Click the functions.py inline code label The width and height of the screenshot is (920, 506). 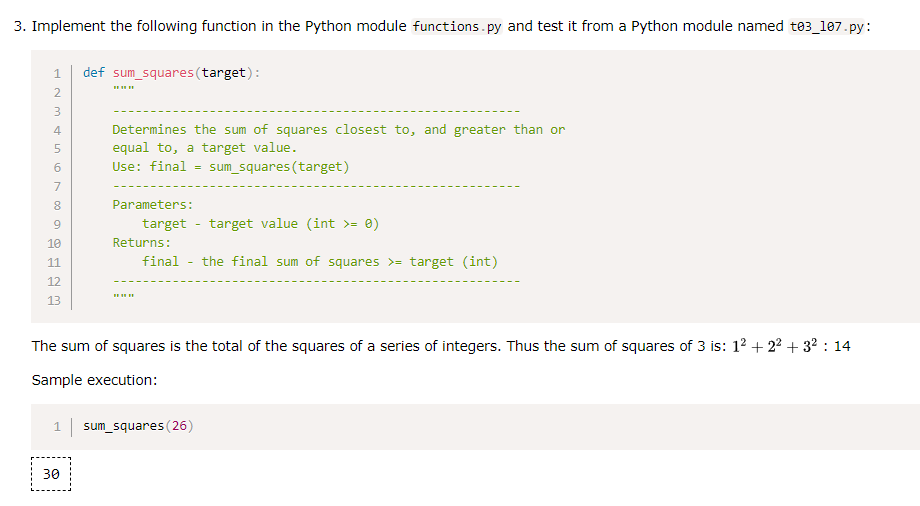click(456, 26)
